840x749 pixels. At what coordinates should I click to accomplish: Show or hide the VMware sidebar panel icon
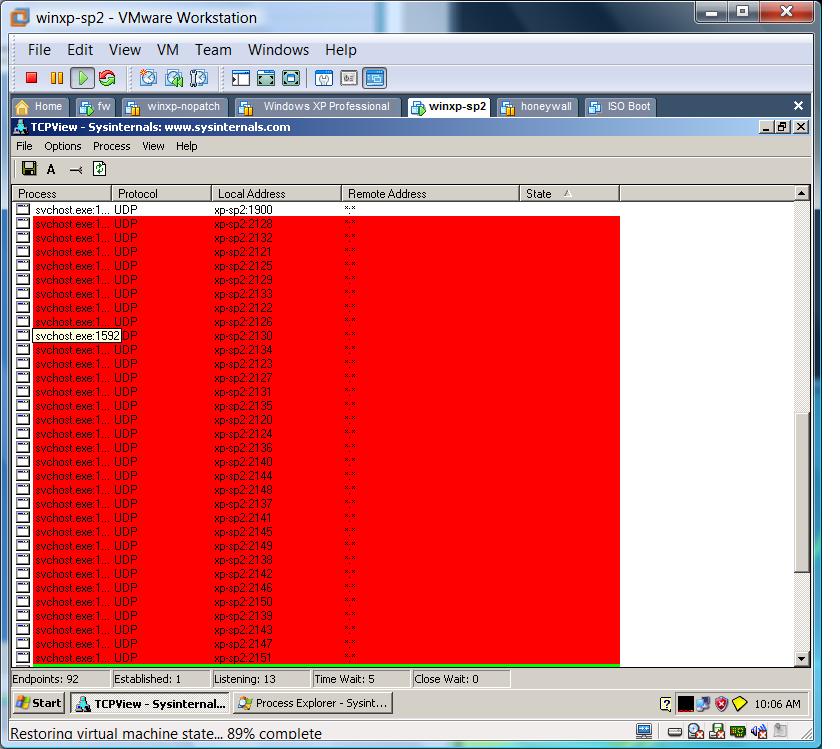click(x=241, y=78)
